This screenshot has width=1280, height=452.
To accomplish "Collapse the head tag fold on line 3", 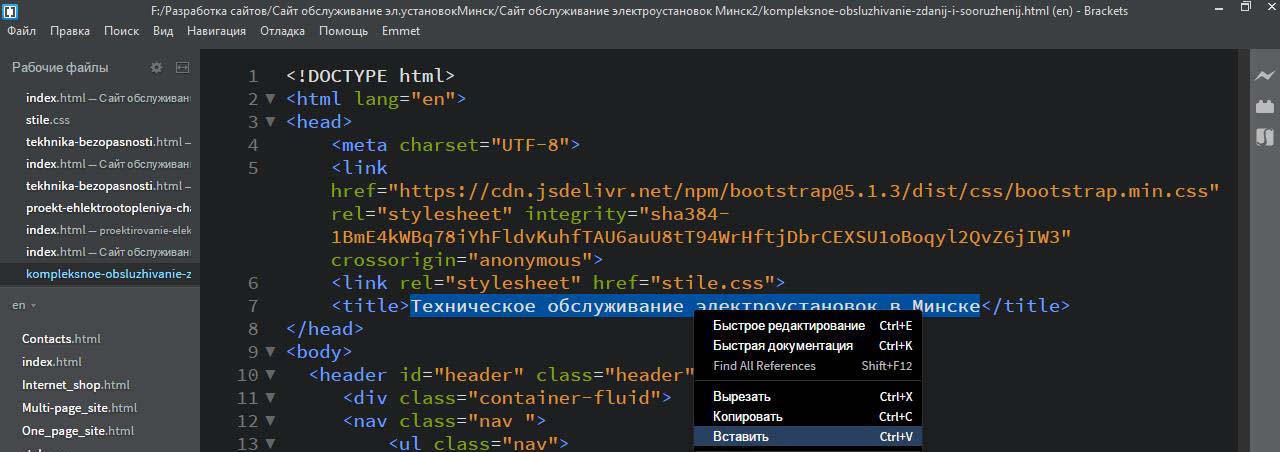I will (x=270, y=122).
